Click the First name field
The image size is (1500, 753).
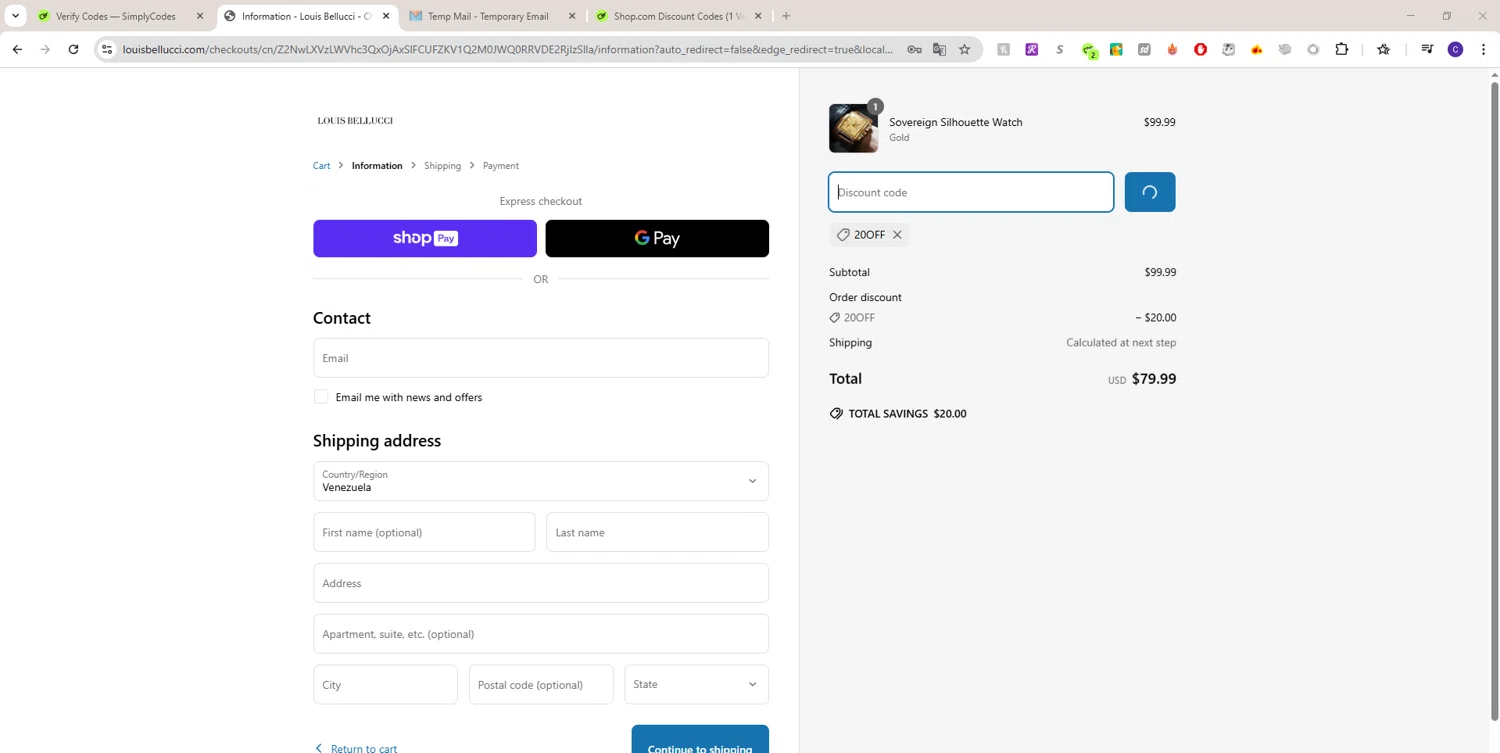(x=424, y=532)
